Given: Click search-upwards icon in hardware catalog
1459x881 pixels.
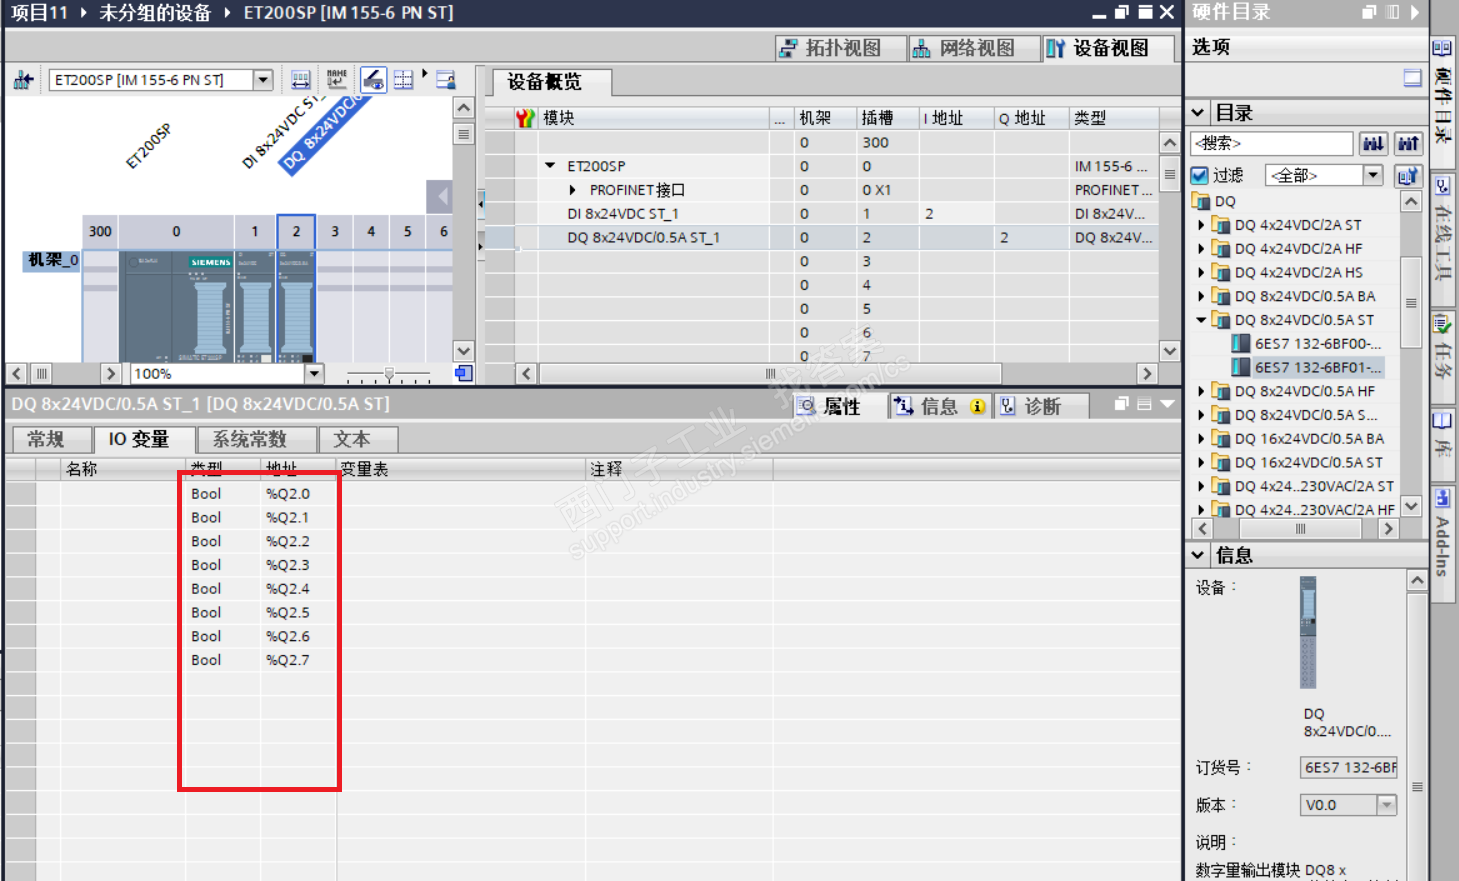Looking at the screenshot, I should point(1408,144).
